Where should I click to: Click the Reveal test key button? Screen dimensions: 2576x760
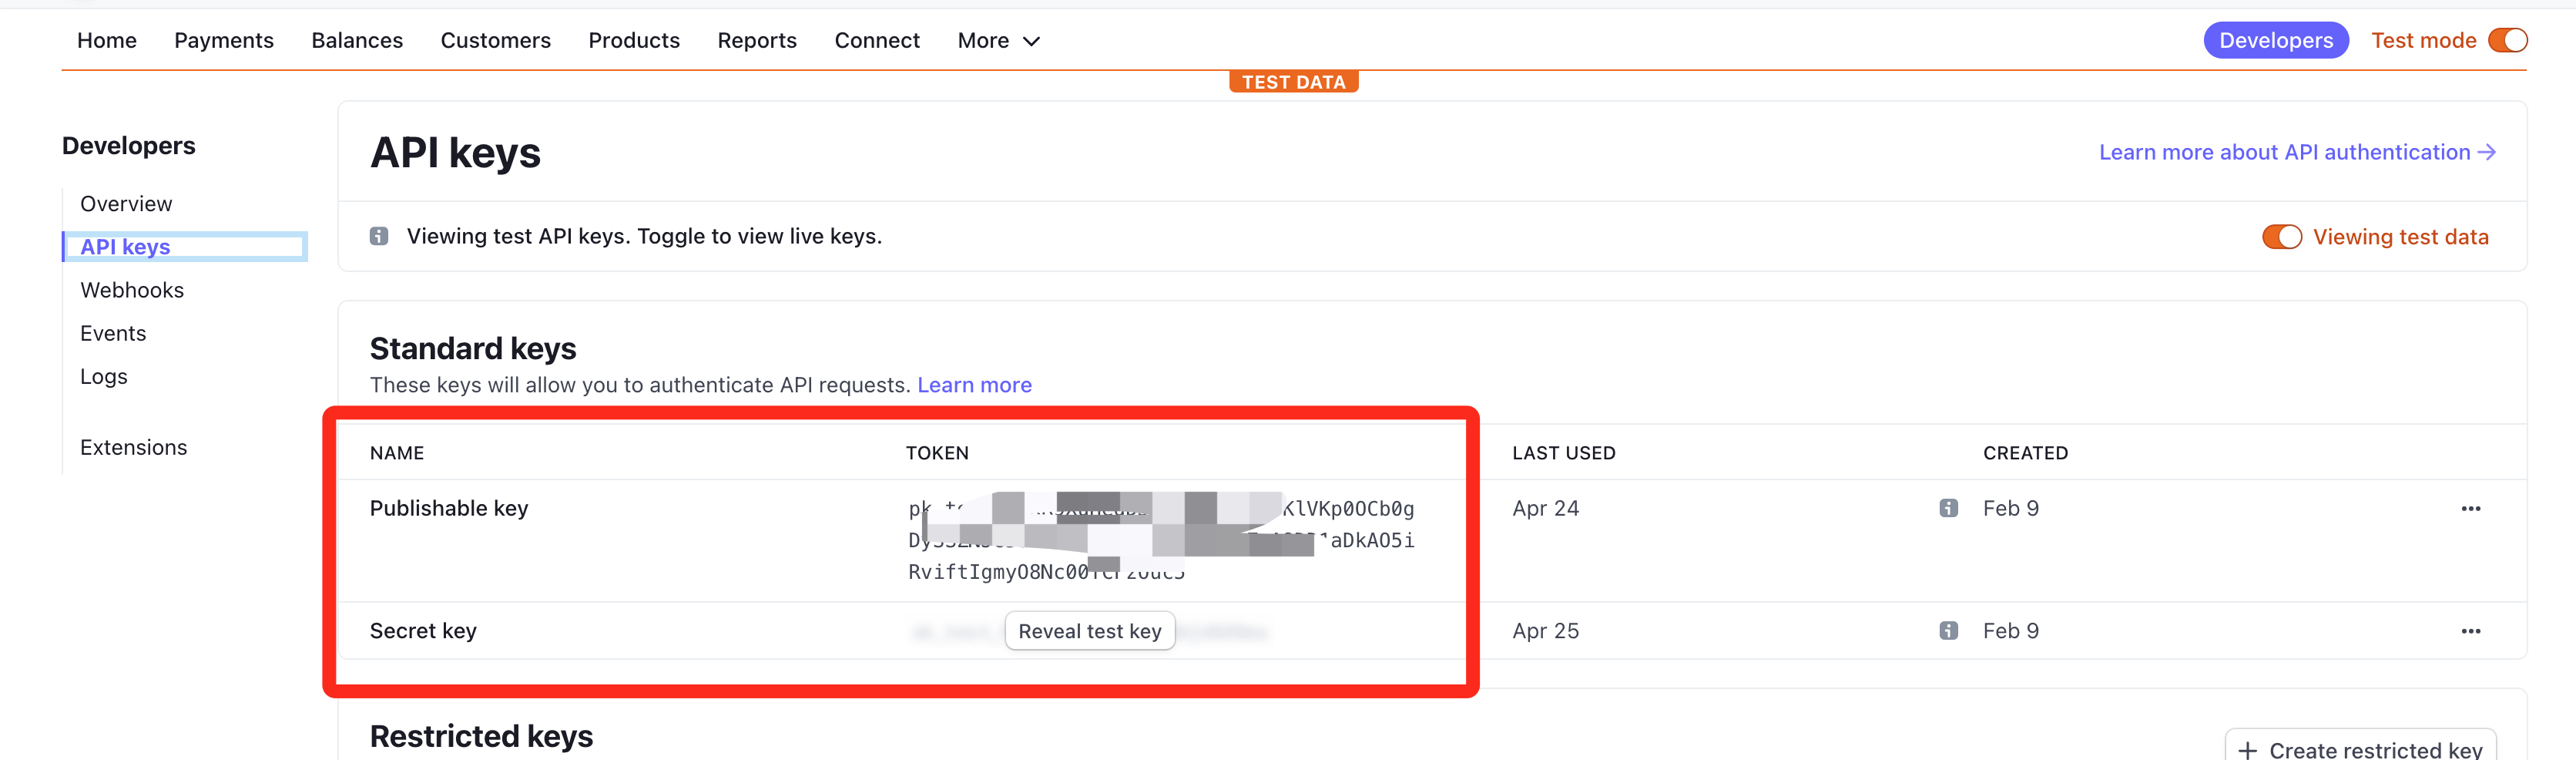pyautogui.click(x=1089, y=631)
